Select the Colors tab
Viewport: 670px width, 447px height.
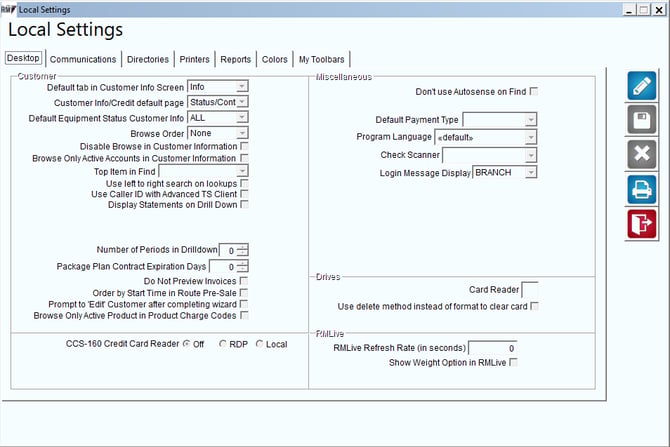[x=274, y=59]
